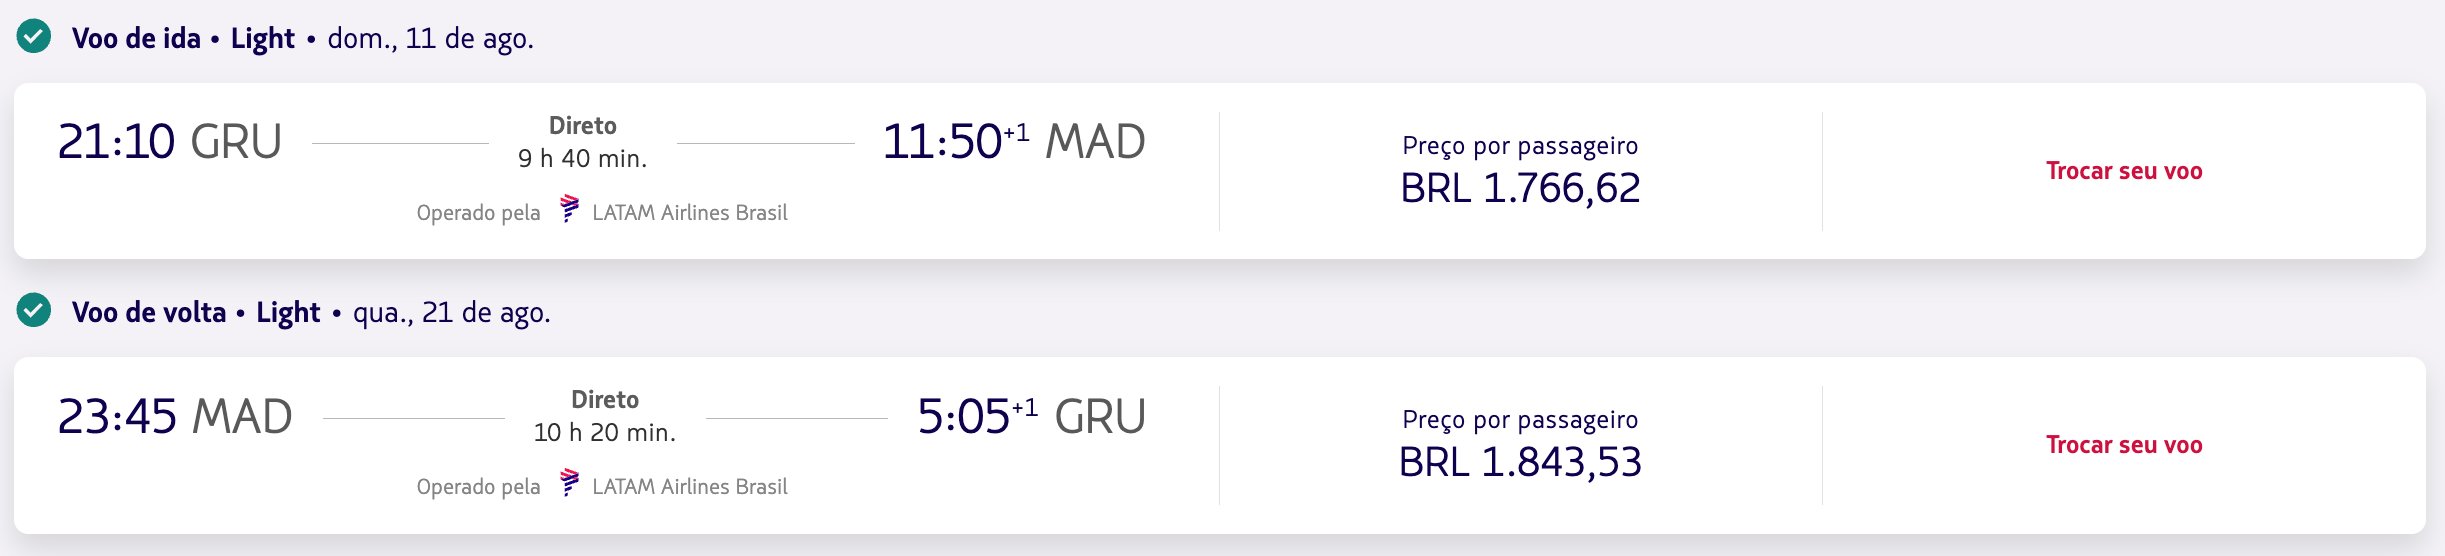Click the green checkmark beside Voo de ida

pyautogui.click(x=34, y=37)
